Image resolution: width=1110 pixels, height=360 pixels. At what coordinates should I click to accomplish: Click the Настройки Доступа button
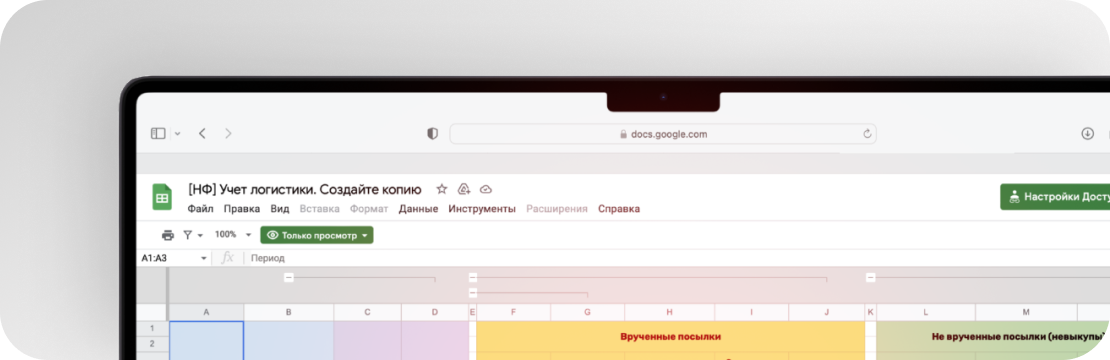[x=1055, y=197]
